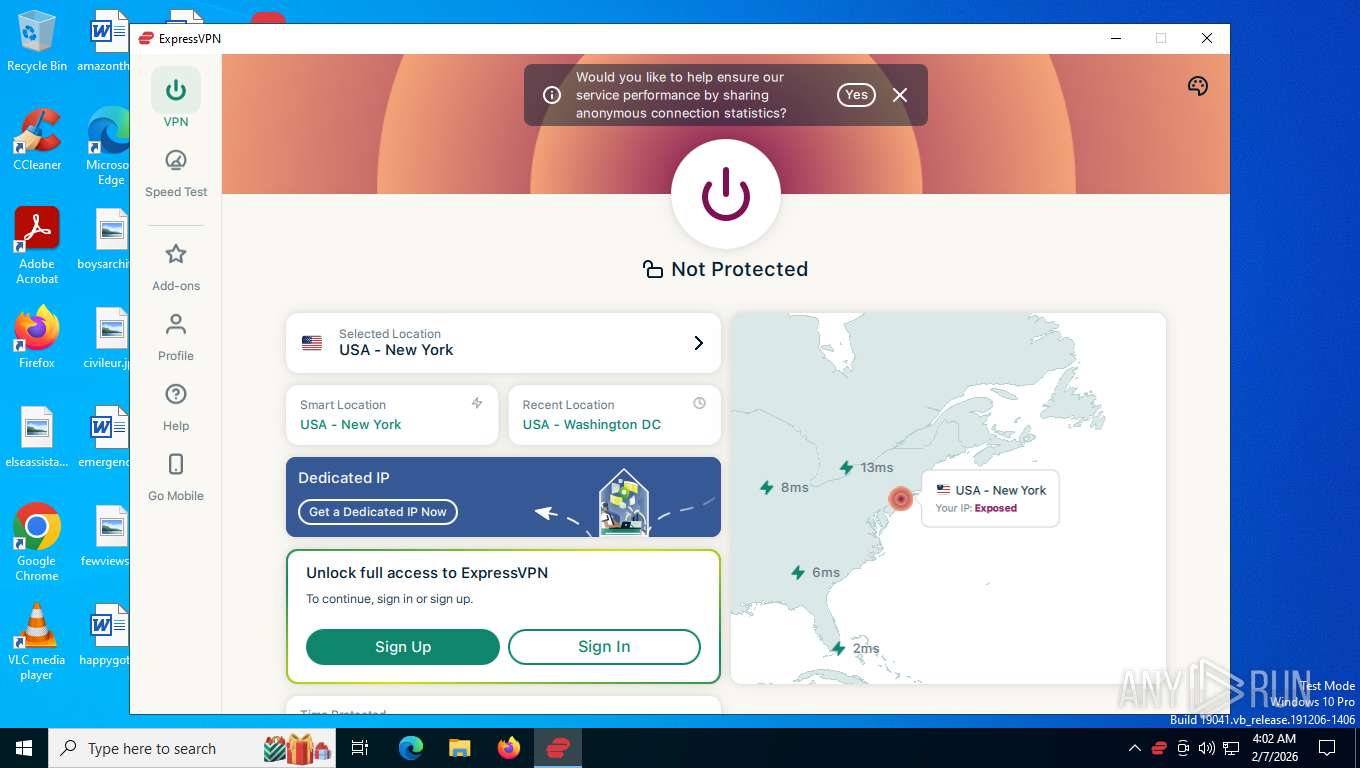Viewport: 1360px width, 768px height.
Task: Click the US flag in Selected Location
Action: [312, 343]
